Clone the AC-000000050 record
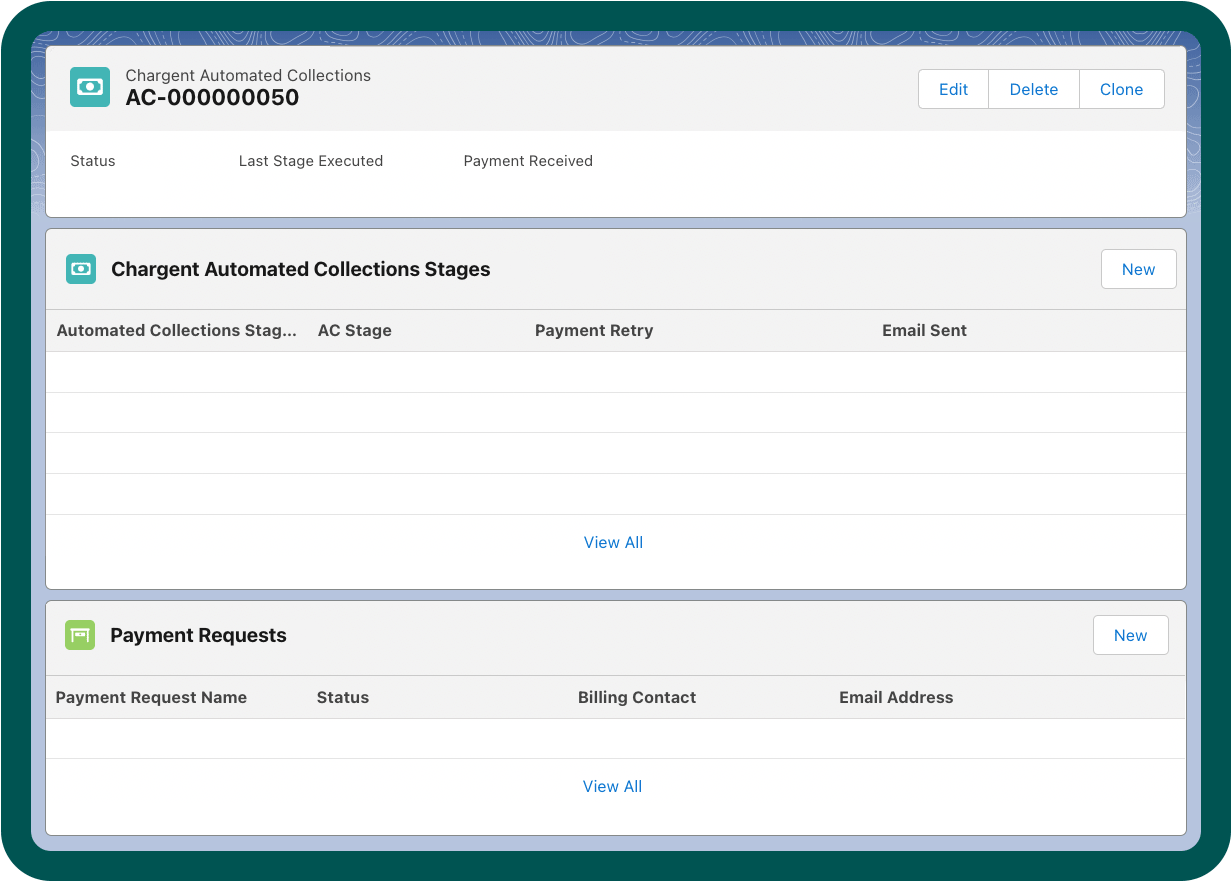Viewport: 1232px width, 882px height. tap(1121, 89)
